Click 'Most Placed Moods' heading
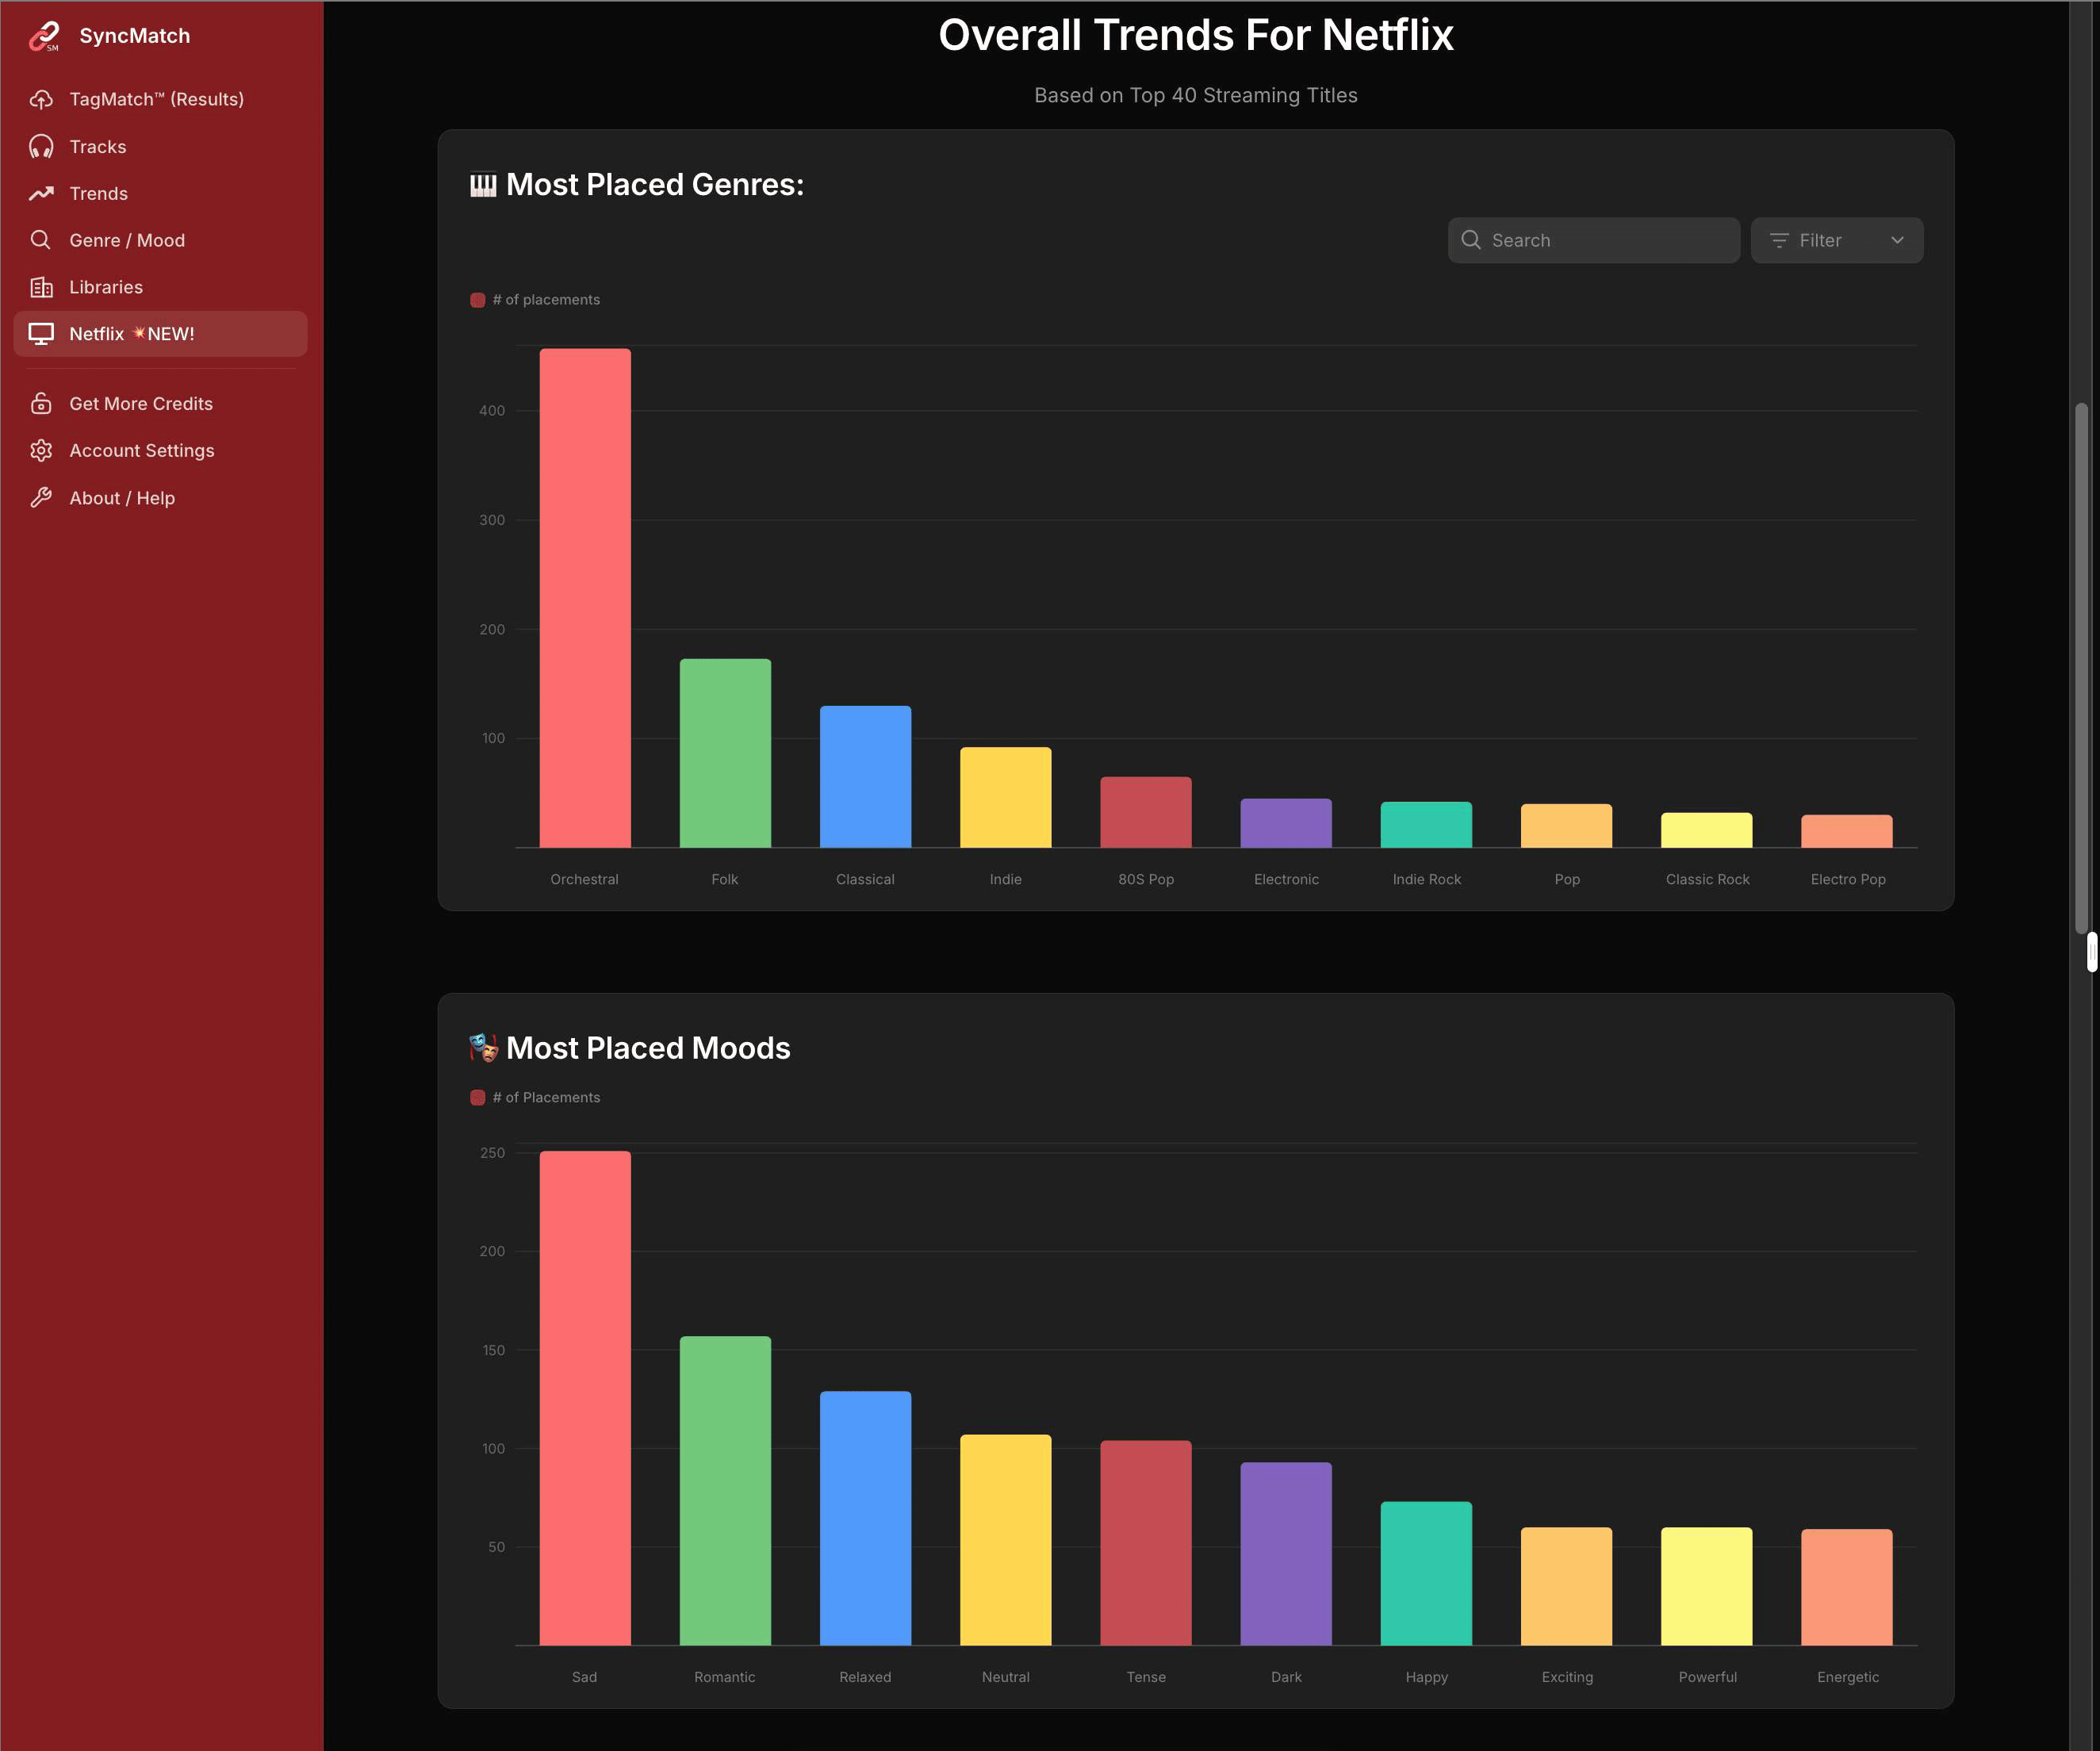 click(x=648, y=1048)
